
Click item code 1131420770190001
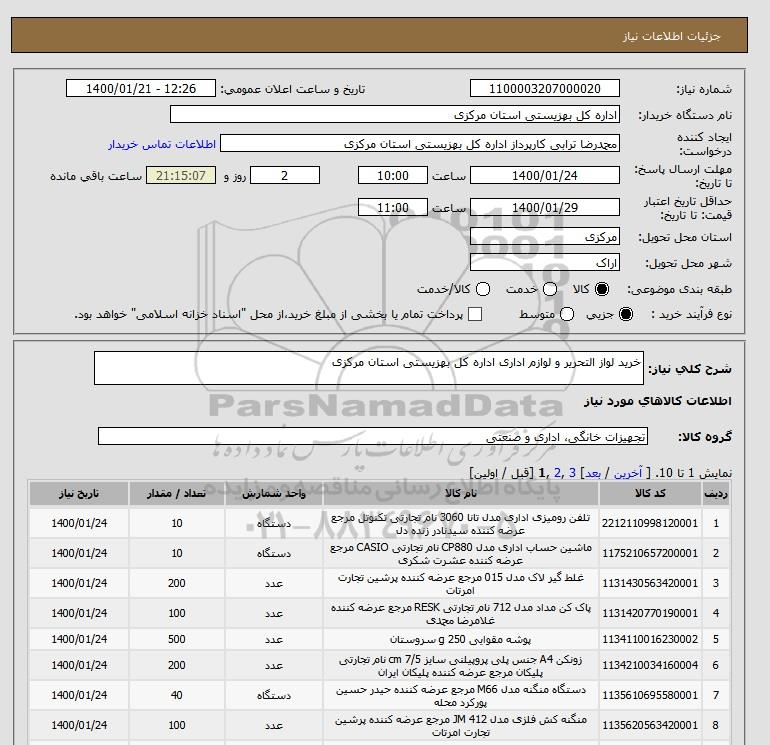pos(650,613)
